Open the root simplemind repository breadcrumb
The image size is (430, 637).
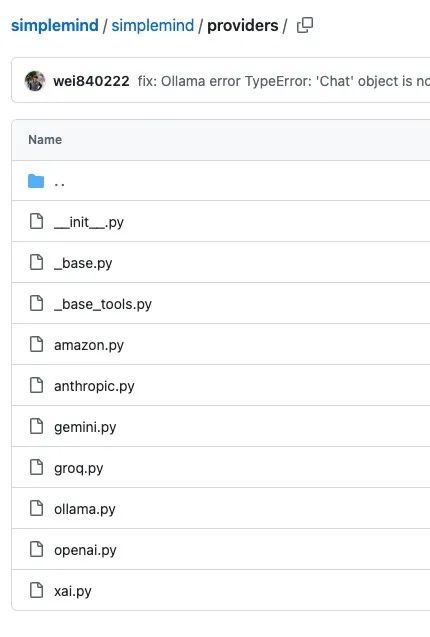click(x=55, y=25)
